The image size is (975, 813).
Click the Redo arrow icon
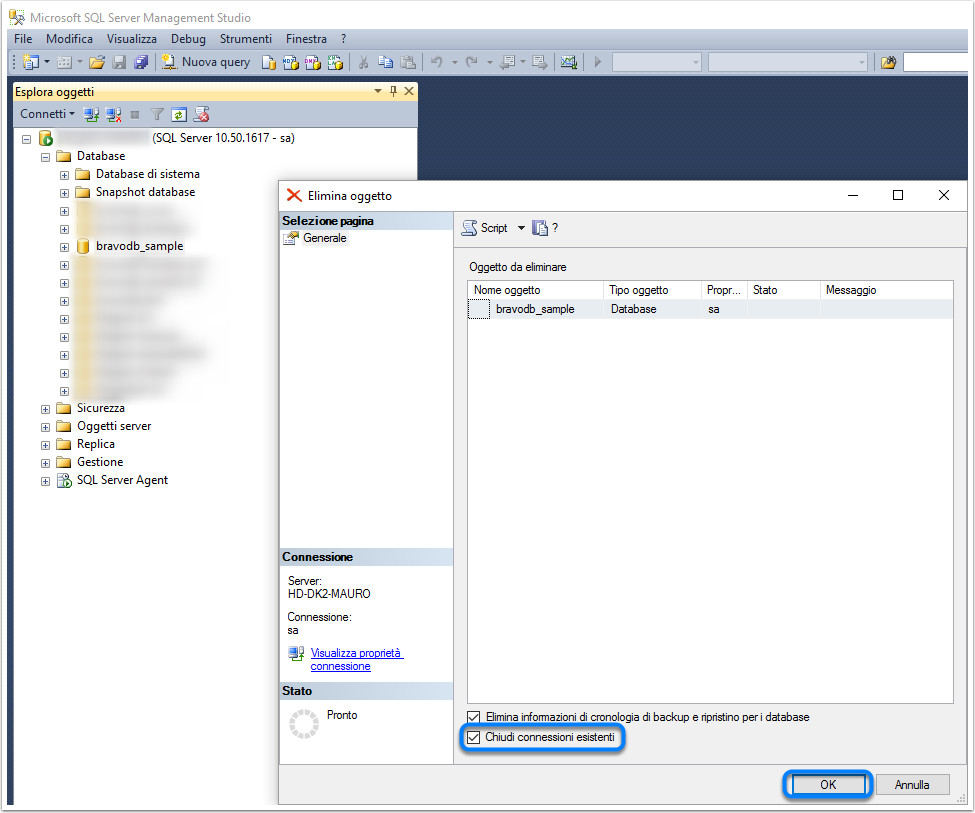(472, 62)
